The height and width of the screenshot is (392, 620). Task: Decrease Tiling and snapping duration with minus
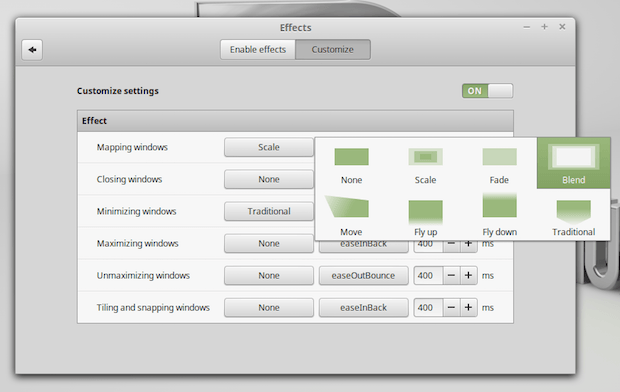pos(451,307)
